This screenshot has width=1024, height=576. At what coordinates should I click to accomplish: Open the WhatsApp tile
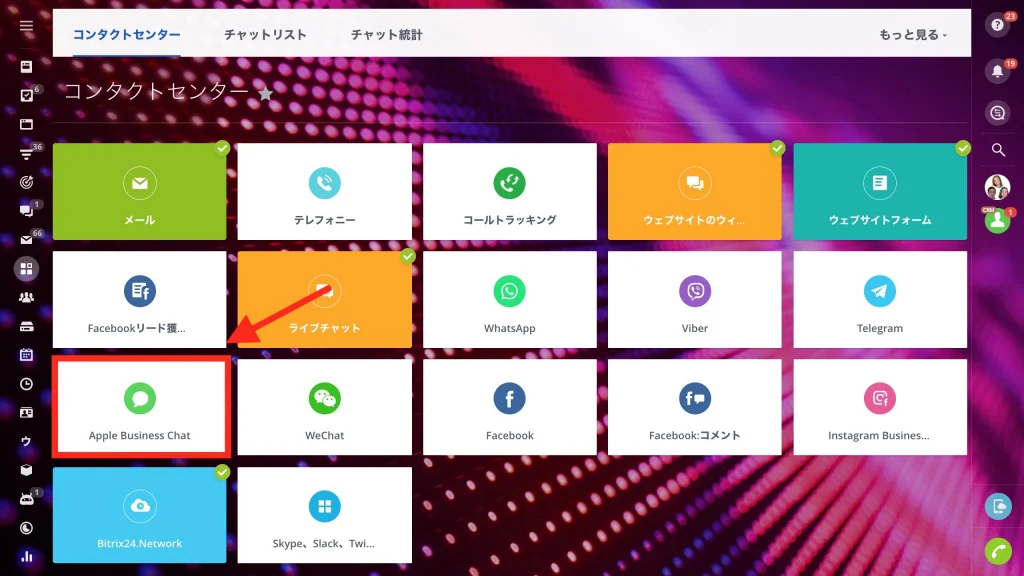(510, 299)
